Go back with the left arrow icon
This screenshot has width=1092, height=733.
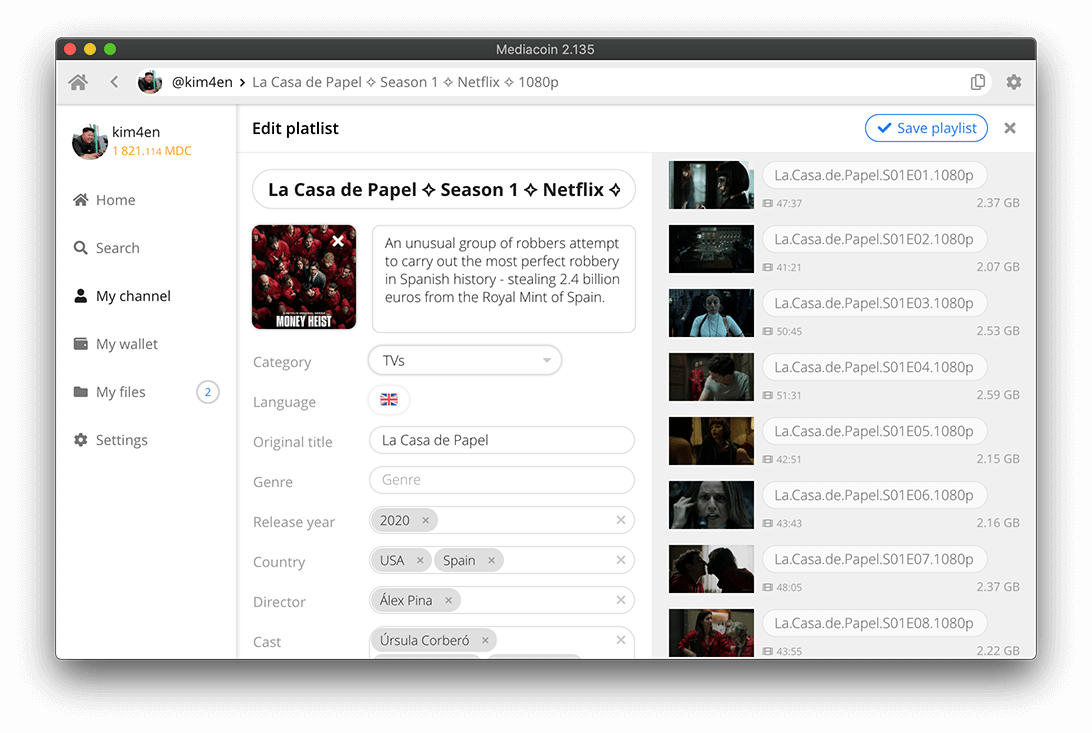coord(114,82)
